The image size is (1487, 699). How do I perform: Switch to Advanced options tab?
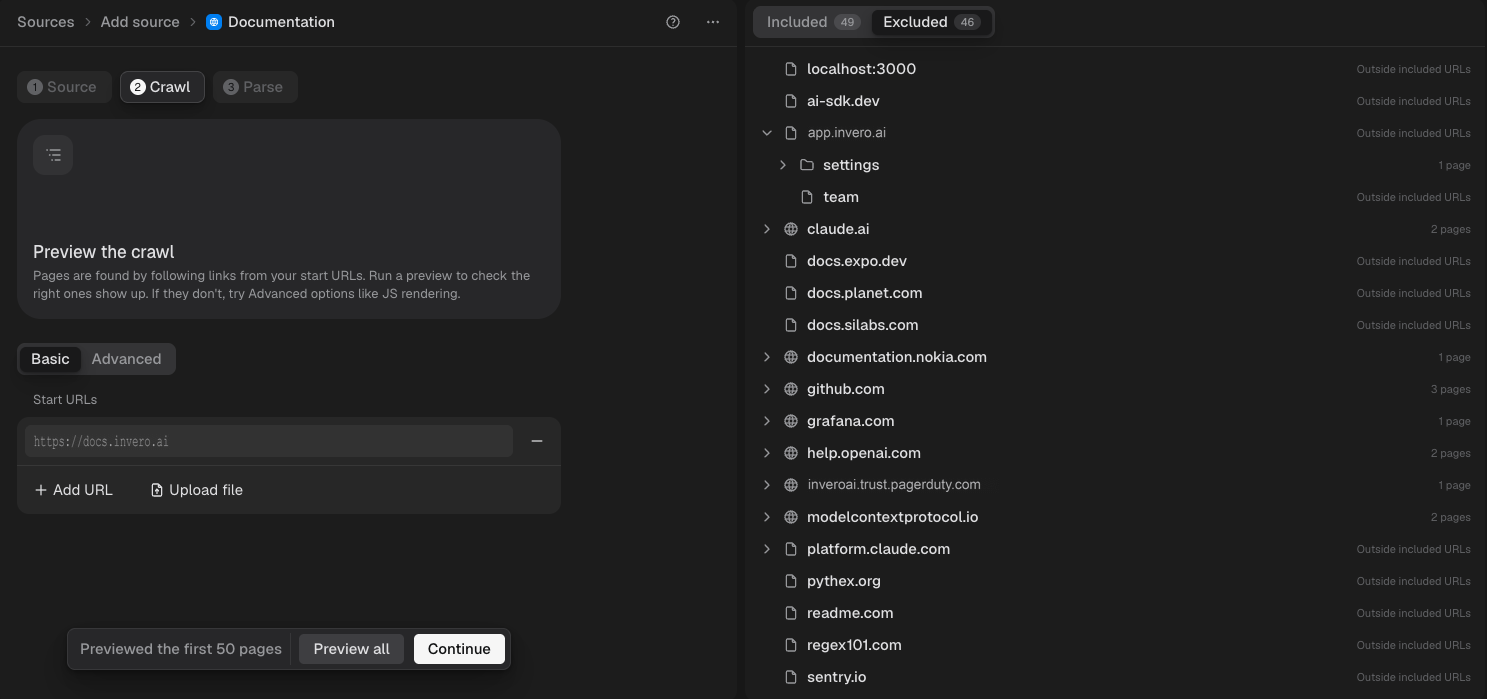(x=126, y=359)
